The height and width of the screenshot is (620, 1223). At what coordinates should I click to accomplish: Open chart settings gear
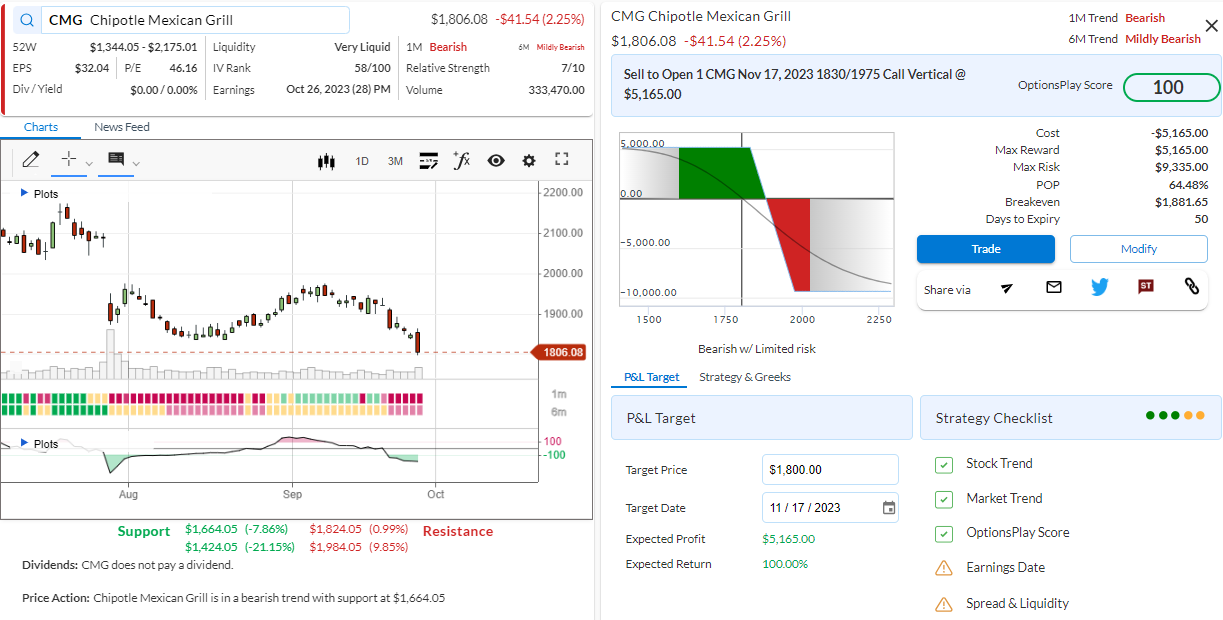click(x=529, y=160)
